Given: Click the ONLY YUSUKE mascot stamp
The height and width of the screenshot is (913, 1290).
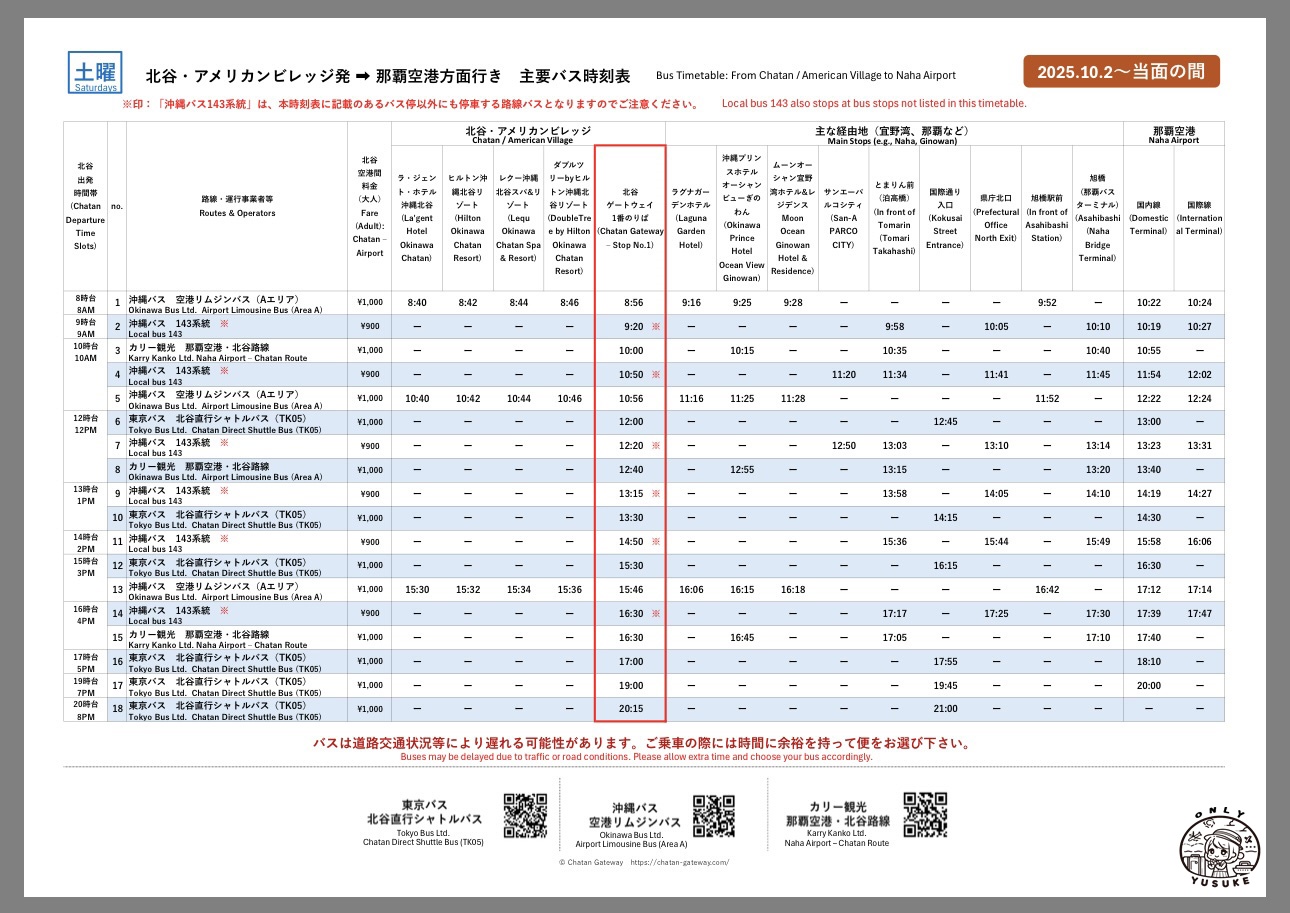Looking at the screenshot, I should coord(1218,848).
